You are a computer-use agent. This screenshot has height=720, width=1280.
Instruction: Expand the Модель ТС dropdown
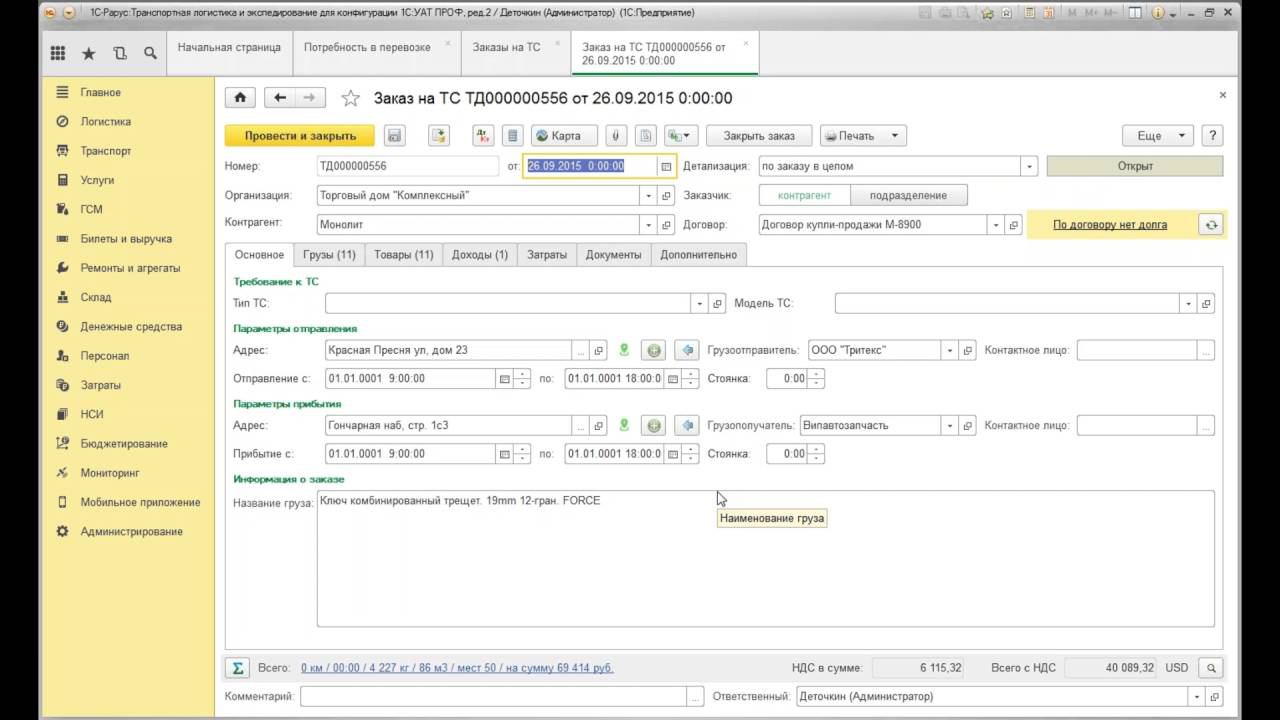tap(1188, 303)
